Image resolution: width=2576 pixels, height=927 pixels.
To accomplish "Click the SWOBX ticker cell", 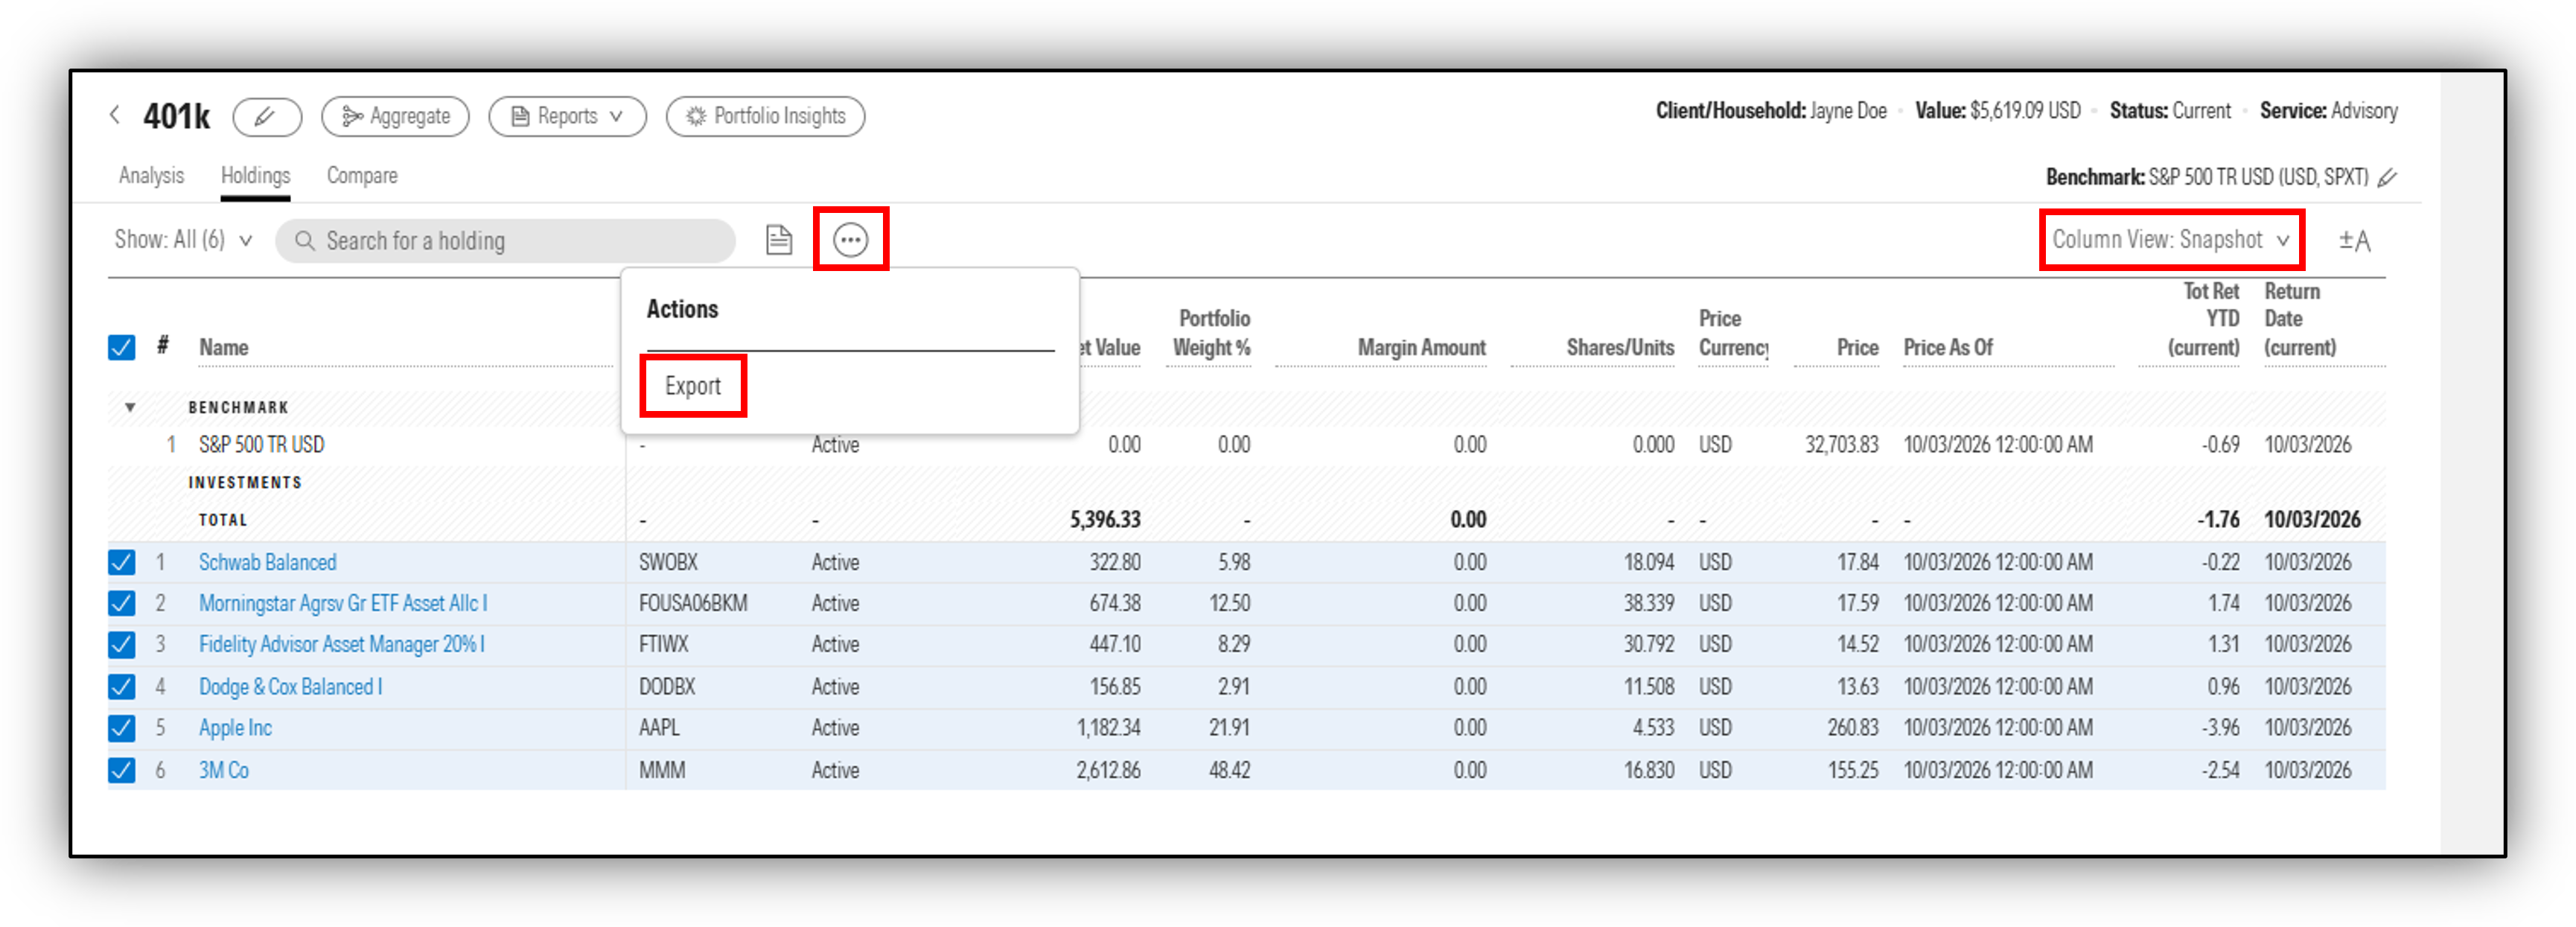I will (668, 562).
